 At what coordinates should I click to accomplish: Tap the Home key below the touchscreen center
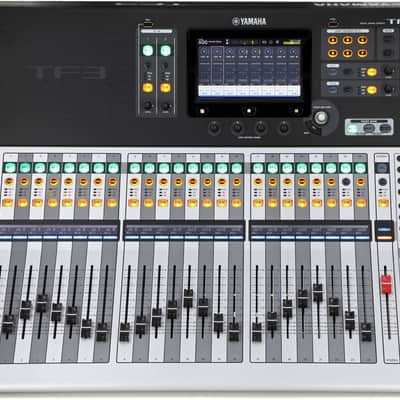pos(249,111)
